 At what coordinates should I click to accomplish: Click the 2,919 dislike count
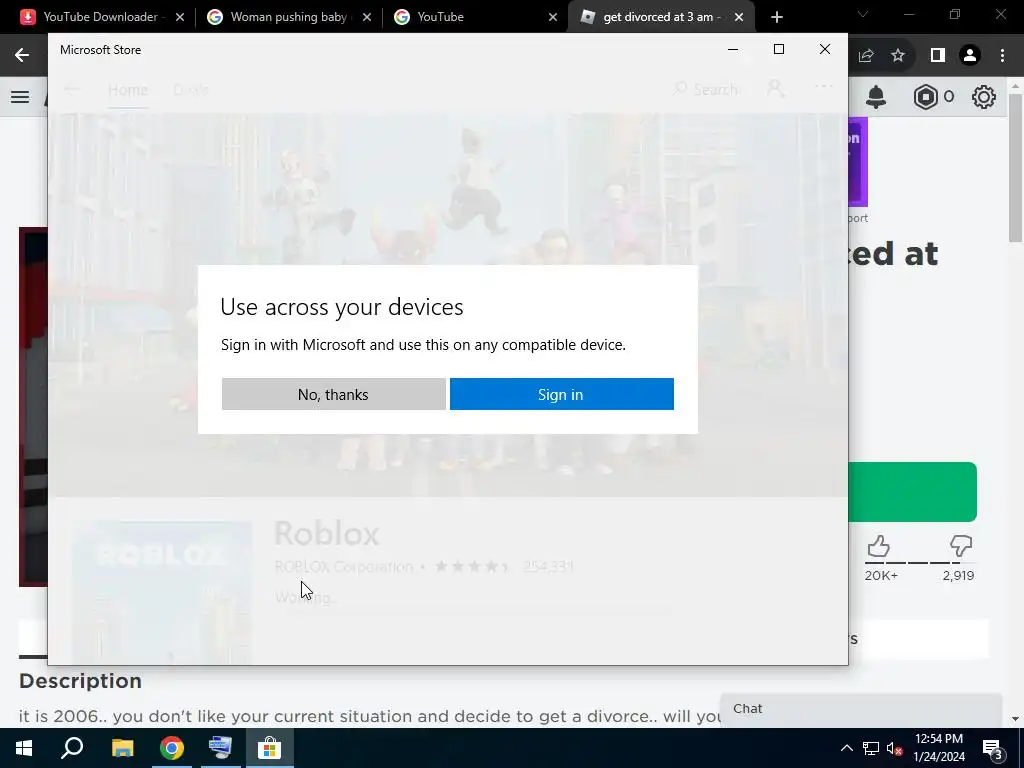958,575
